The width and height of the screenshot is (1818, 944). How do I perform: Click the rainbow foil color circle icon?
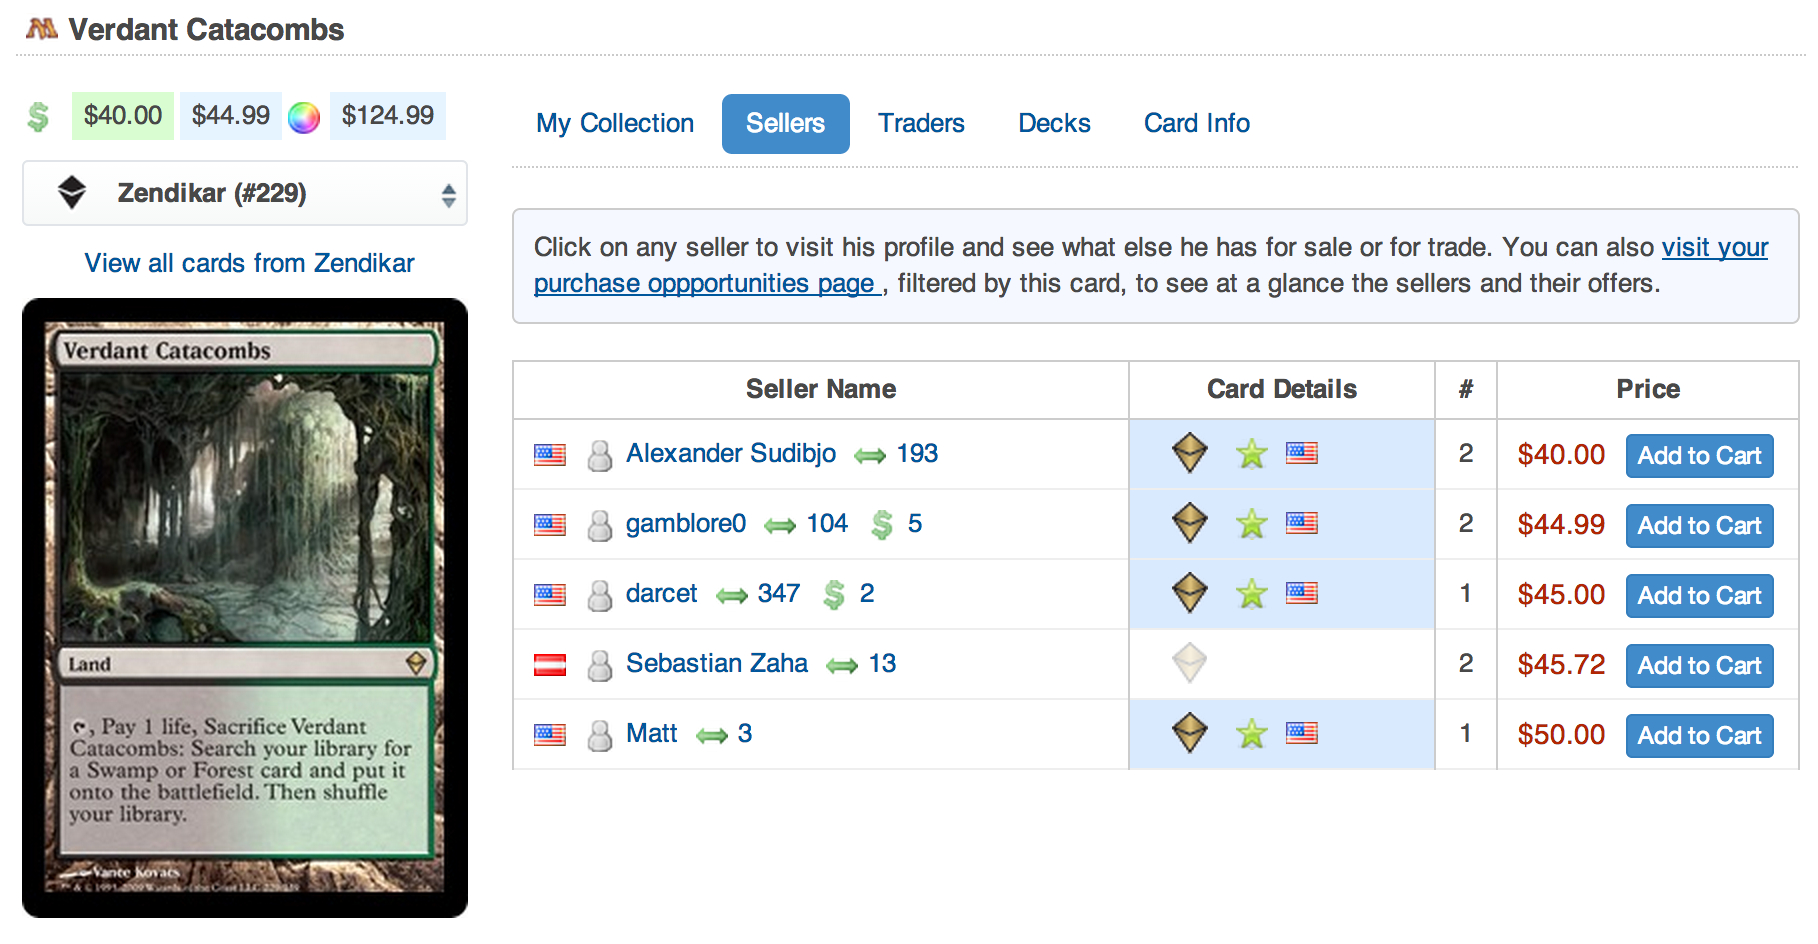click(x=304, y=117)
